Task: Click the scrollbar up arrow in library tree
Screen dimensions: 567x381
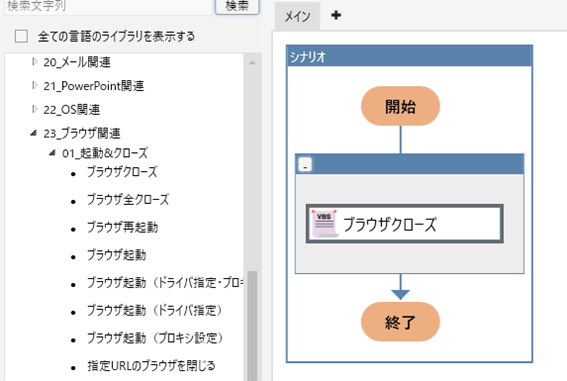Action: point(252,63)
